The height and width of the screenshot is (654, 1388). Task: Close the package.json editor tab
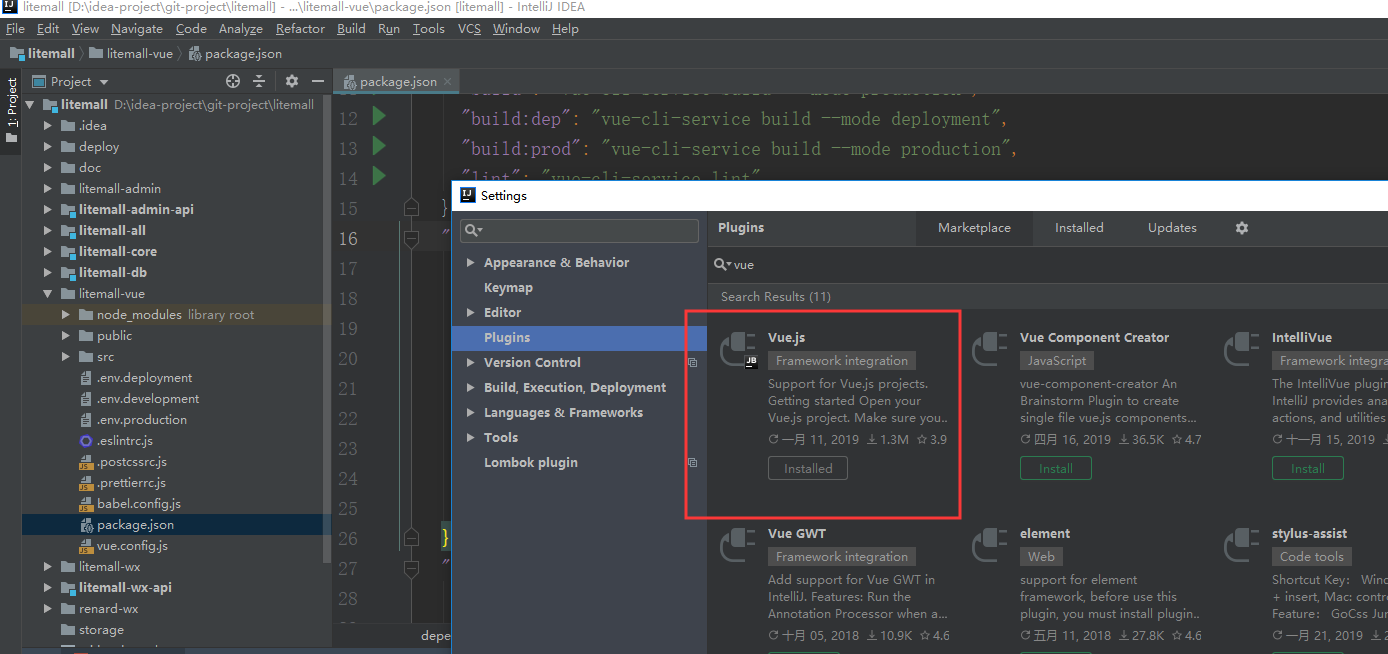pos(447,82)
